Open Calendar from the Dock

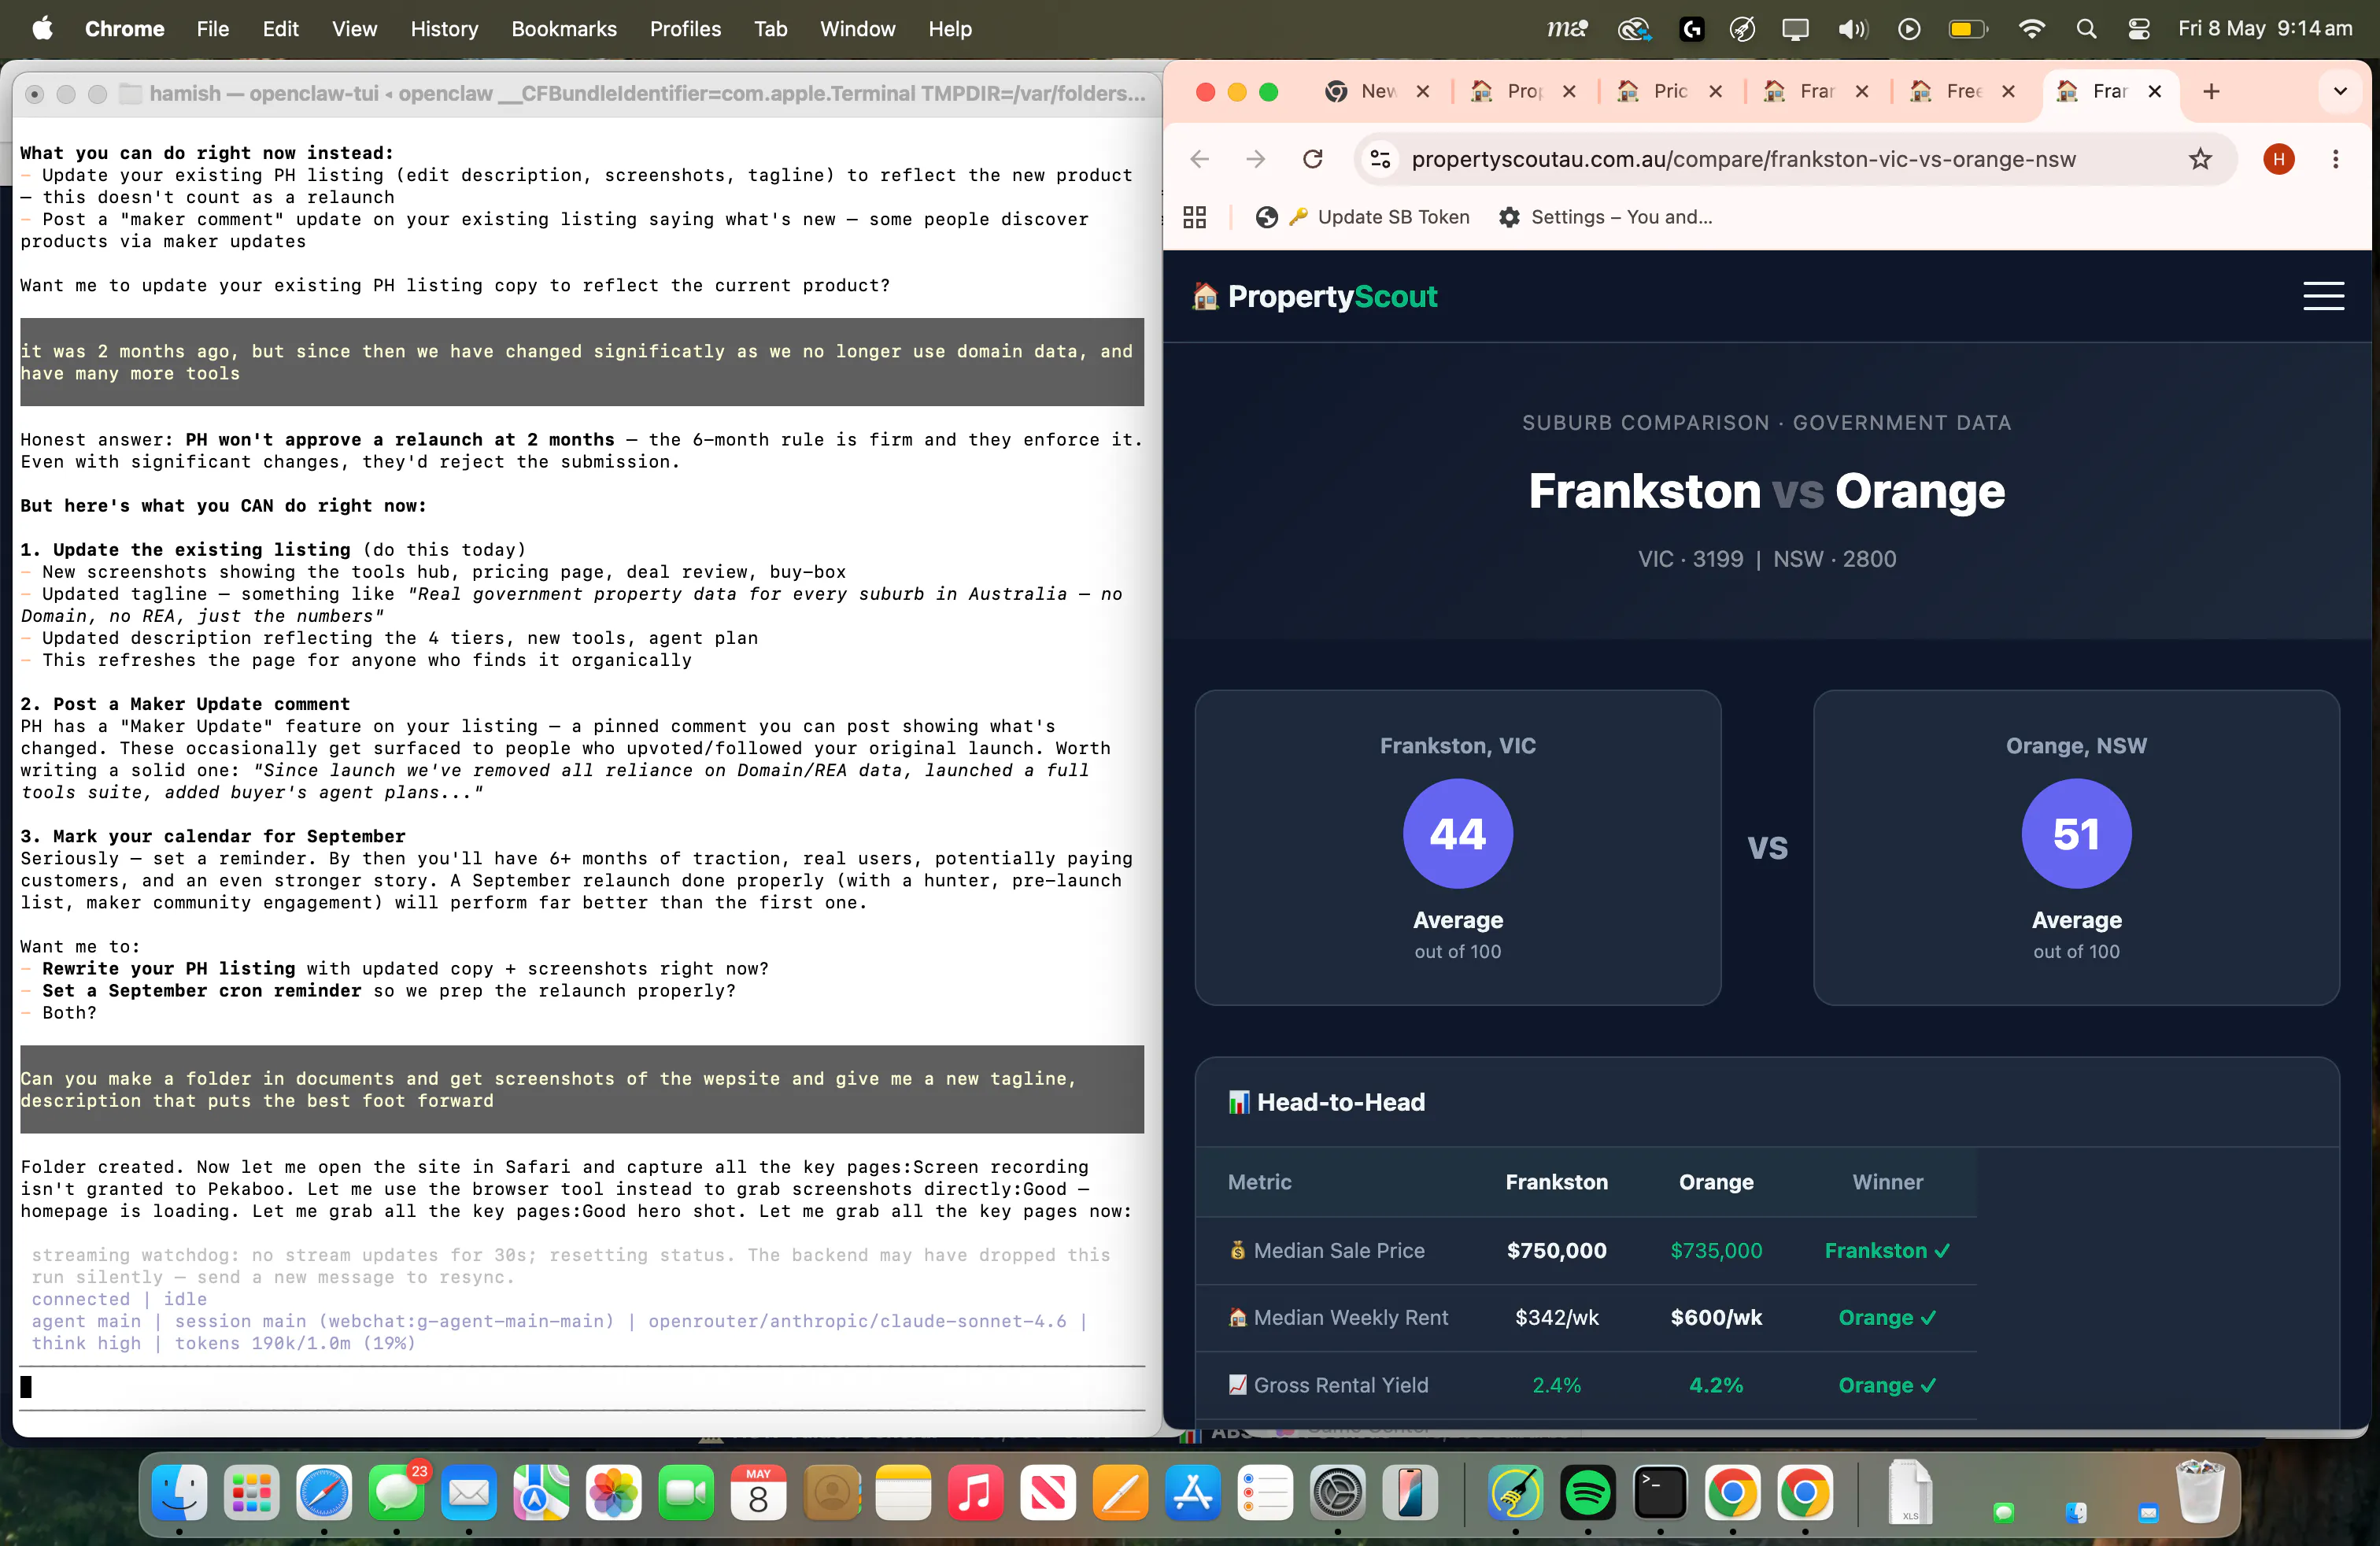pos(758,1494)
